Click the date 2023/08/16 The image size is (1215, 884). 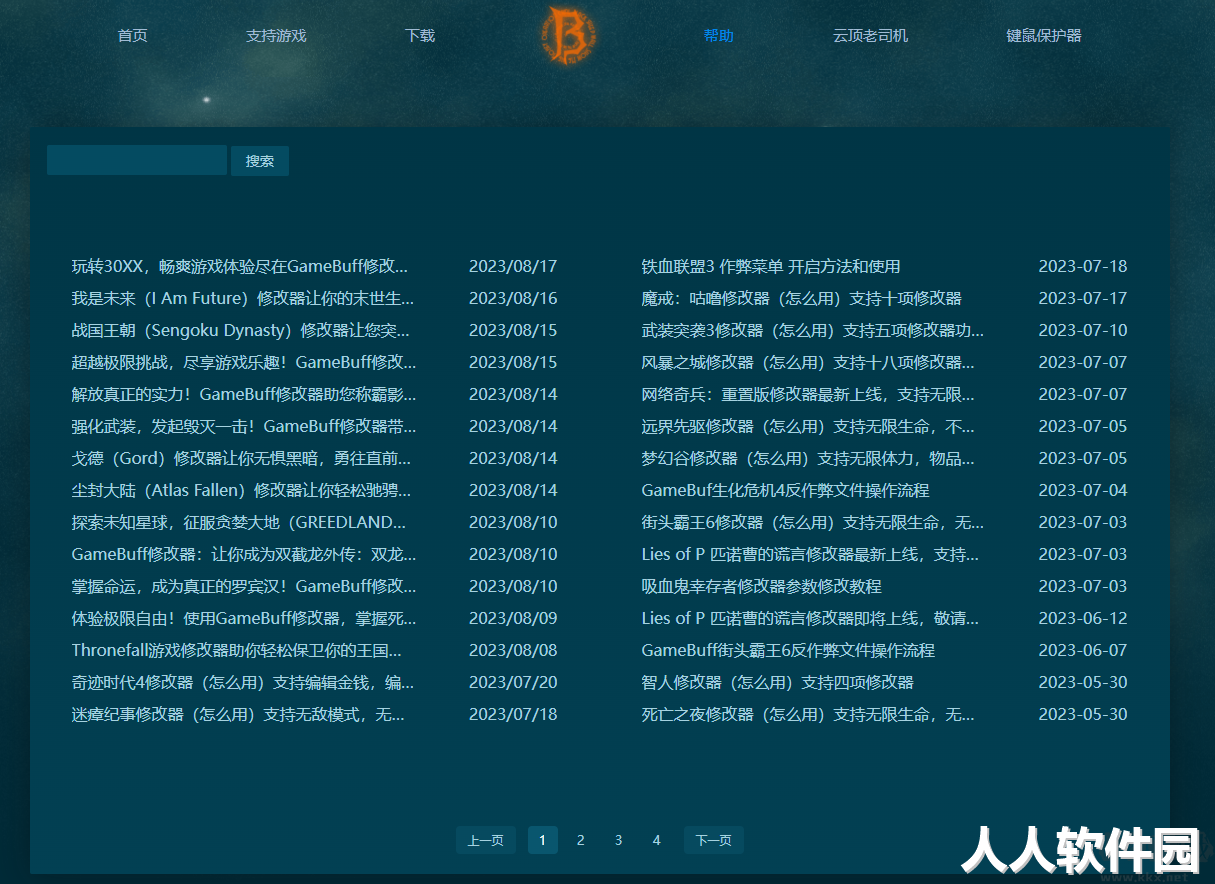click(x=513, y=298)
